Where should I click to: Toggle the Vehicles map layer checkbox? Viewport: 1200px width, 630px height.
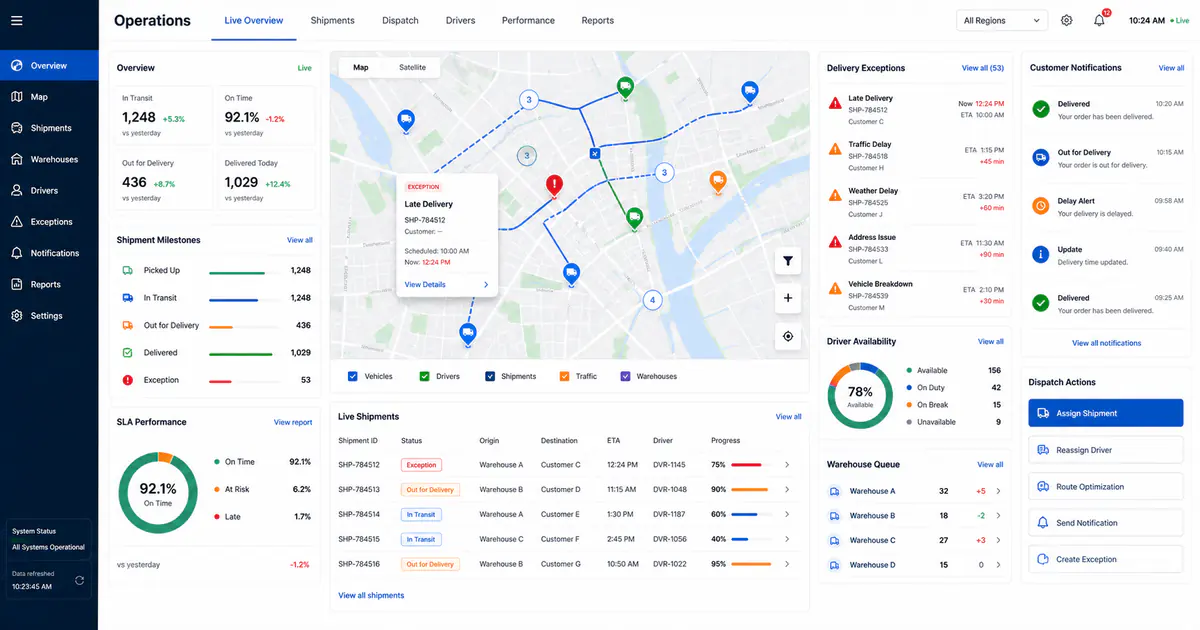tap(353, 376)
